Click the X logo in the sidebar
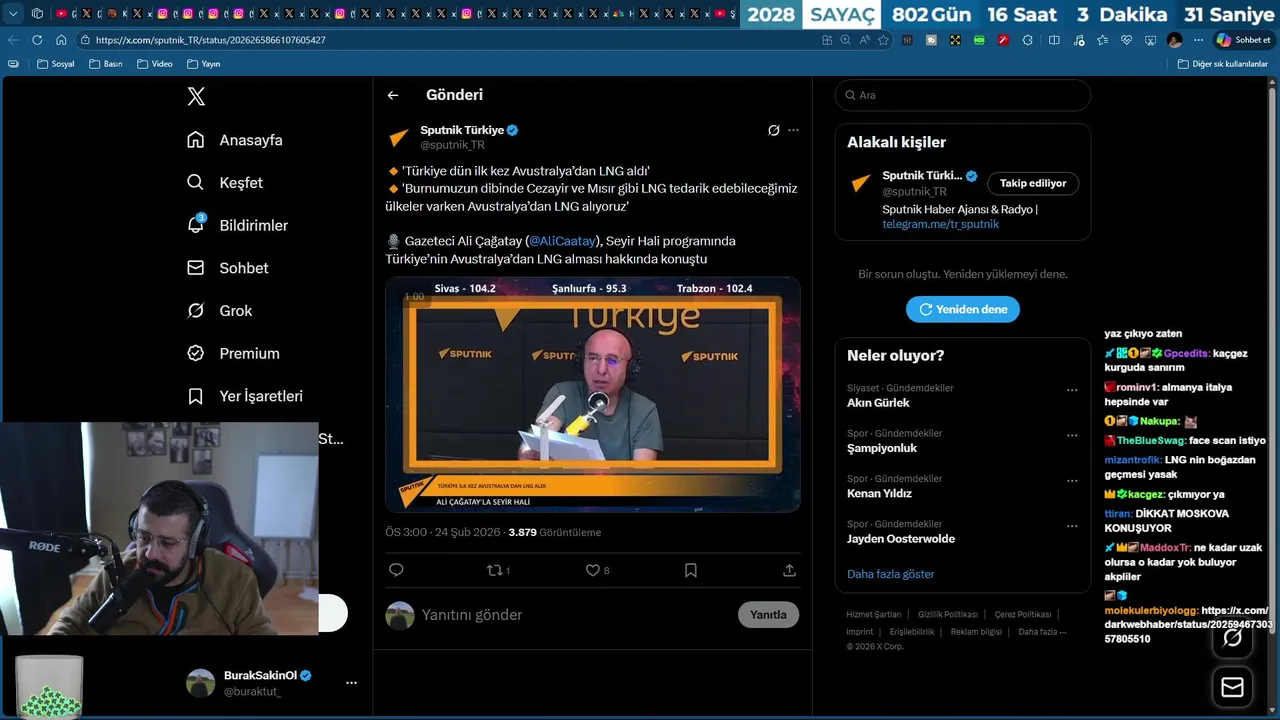This screenshot has width=1280, height=720. point(196,96)
